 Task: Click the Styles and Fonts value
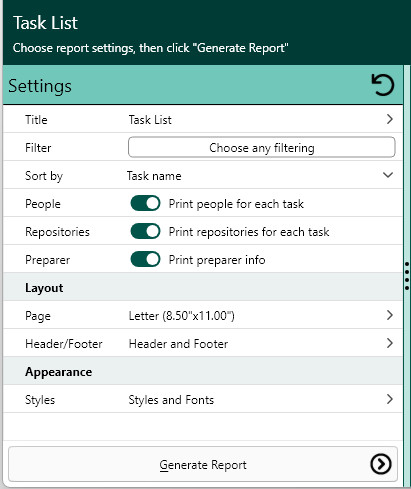(171, 400)
